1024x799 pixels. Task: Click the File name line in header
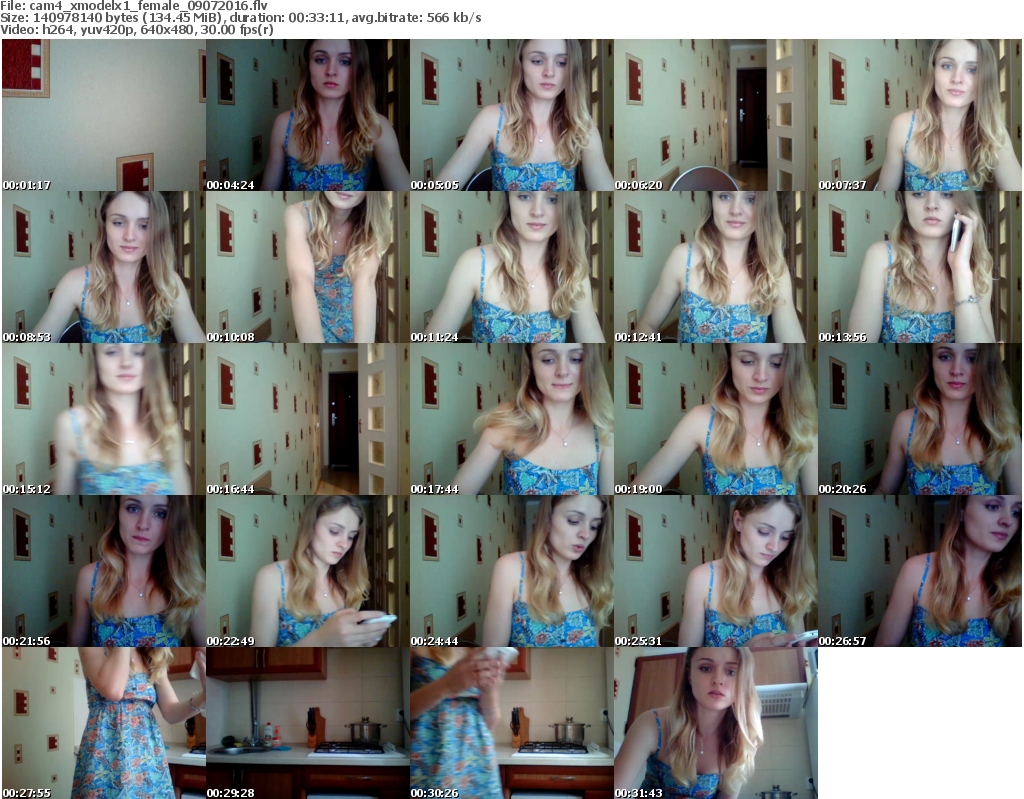click(134, 6)
